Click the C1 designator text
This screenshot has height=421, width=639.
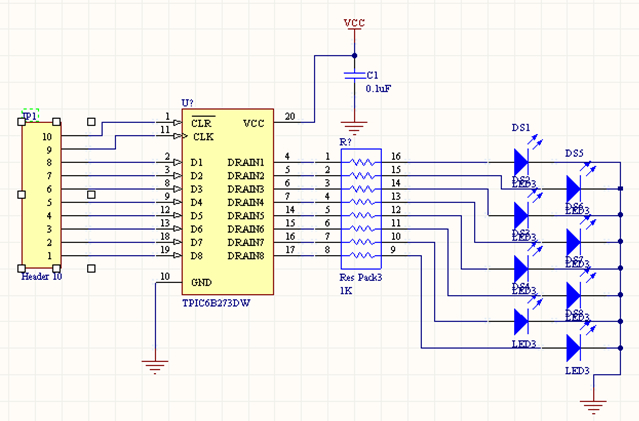click(x=373, y=75)
